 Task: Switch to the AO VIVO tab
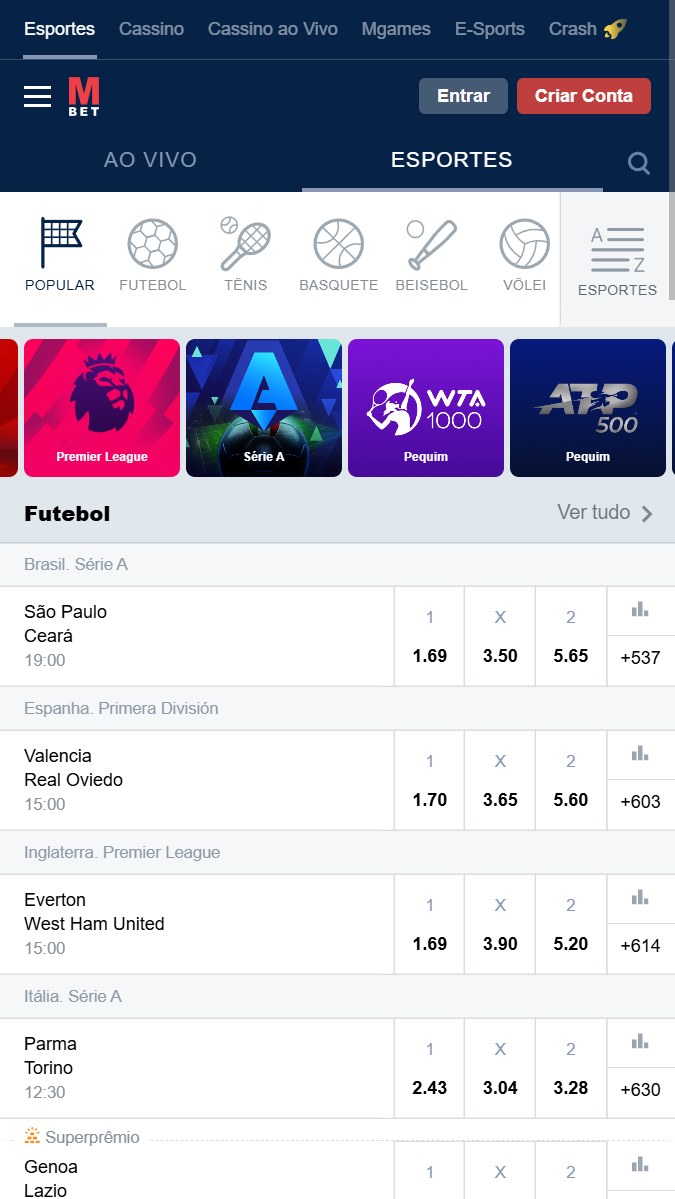pyautogui.click(x=150, y=160)
